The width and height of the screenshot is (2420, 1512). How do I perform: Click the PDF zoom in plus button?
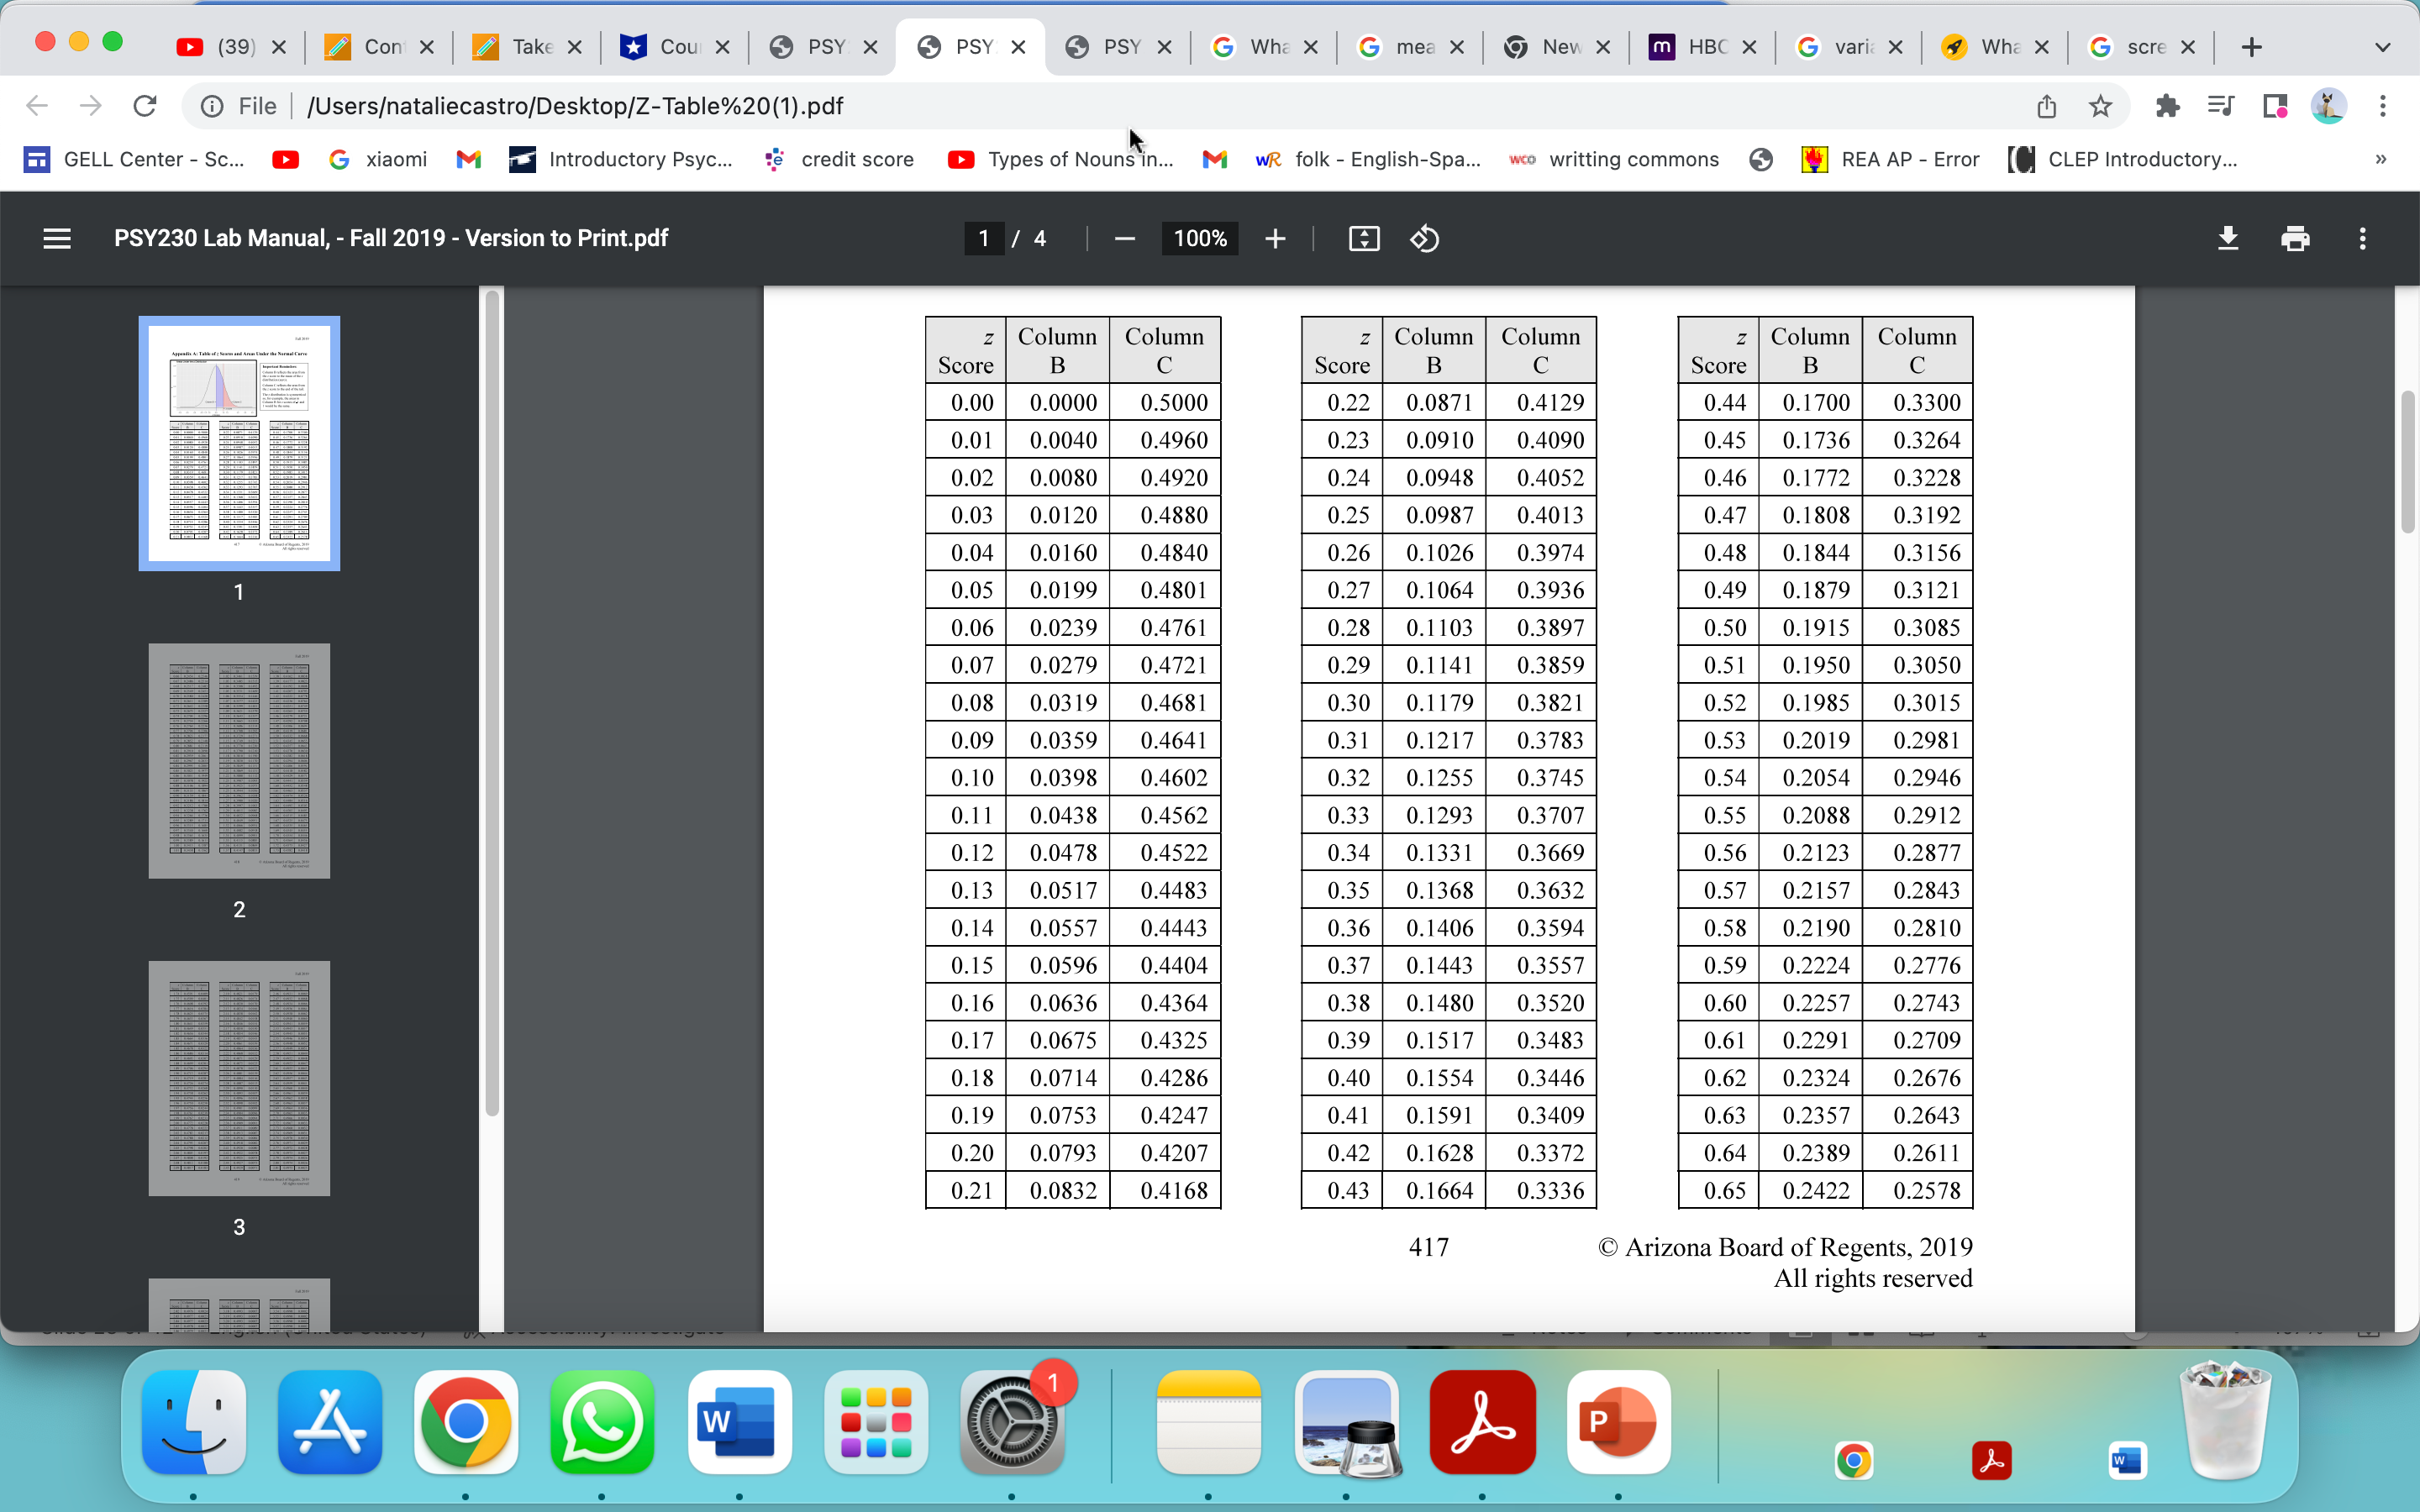(1274, 238)
